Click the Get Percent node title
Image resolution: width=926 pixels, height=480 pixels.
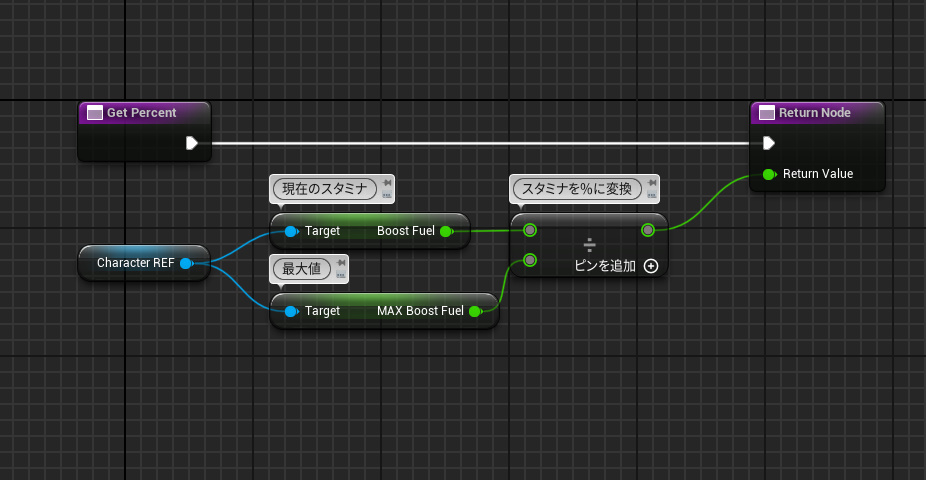[141, 113]
